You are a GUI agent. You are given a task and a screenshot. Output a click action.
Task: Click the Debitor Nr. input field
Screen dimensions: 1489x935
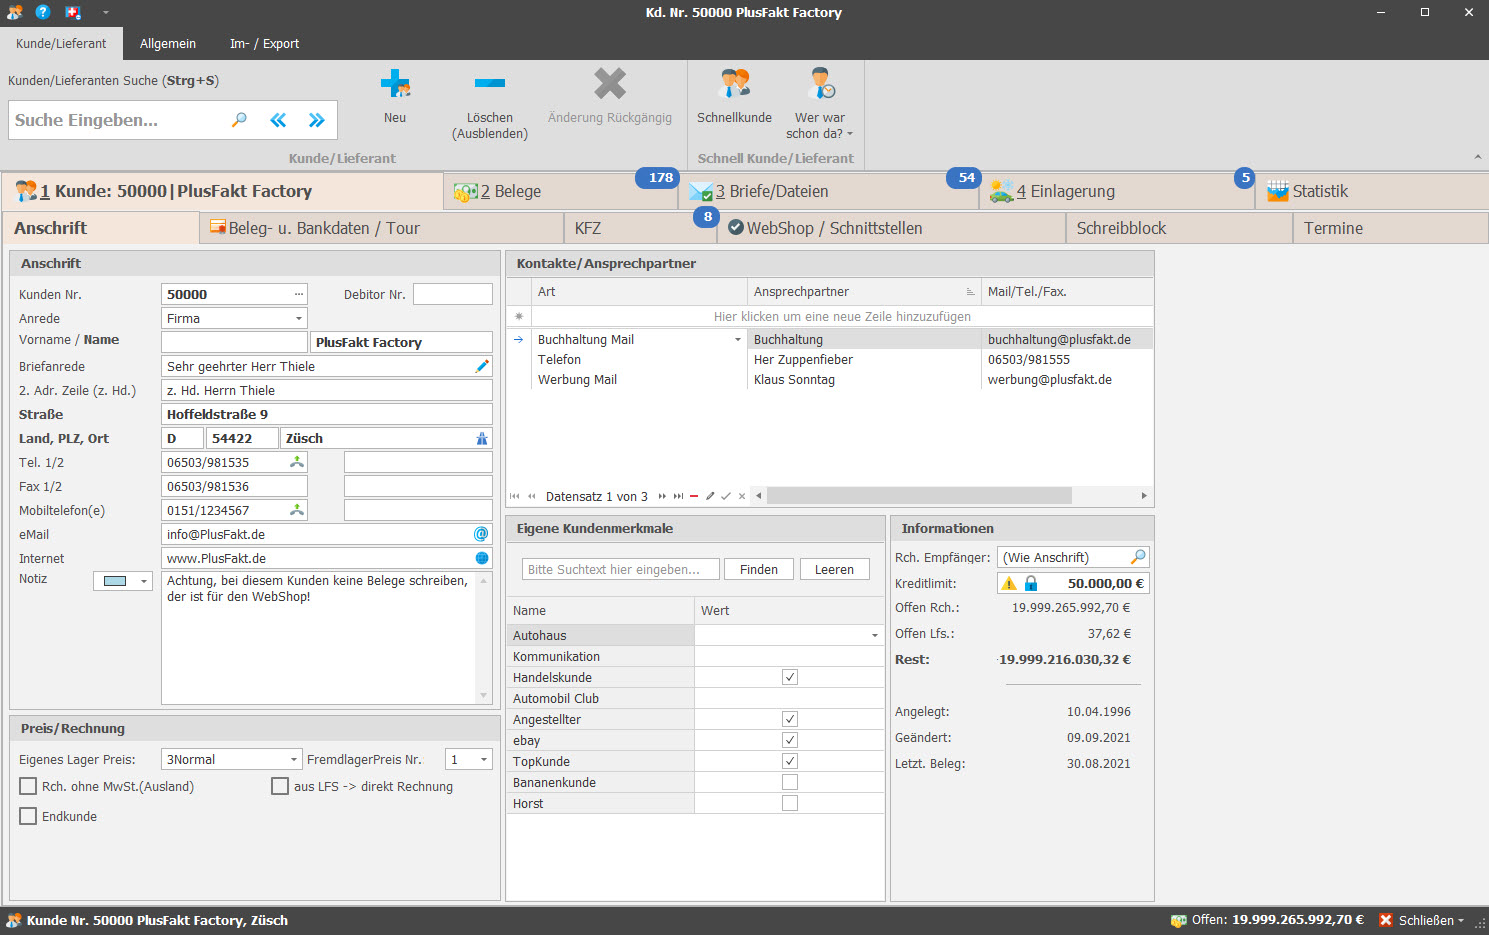point(453,294)
